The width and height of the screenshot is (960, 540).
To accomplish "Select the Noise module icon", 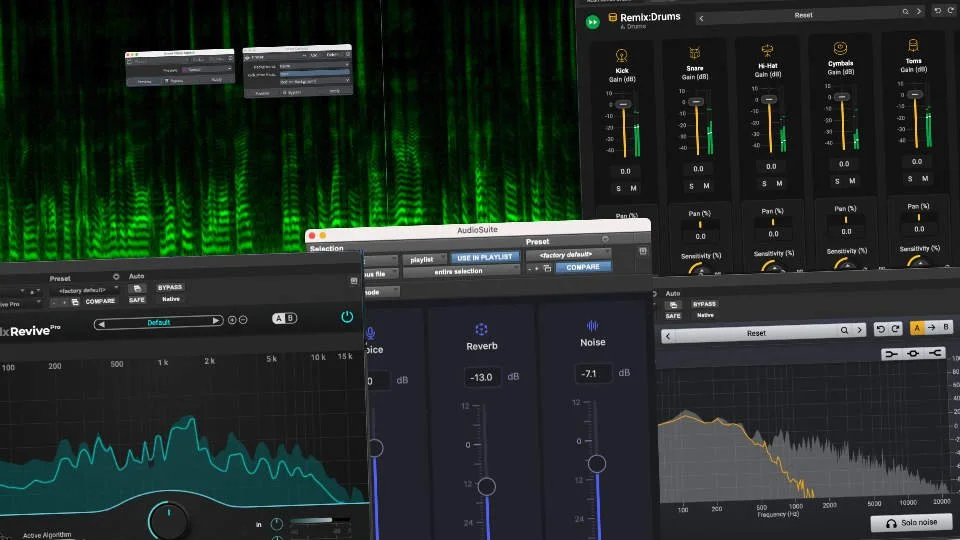I will point(592,326).
